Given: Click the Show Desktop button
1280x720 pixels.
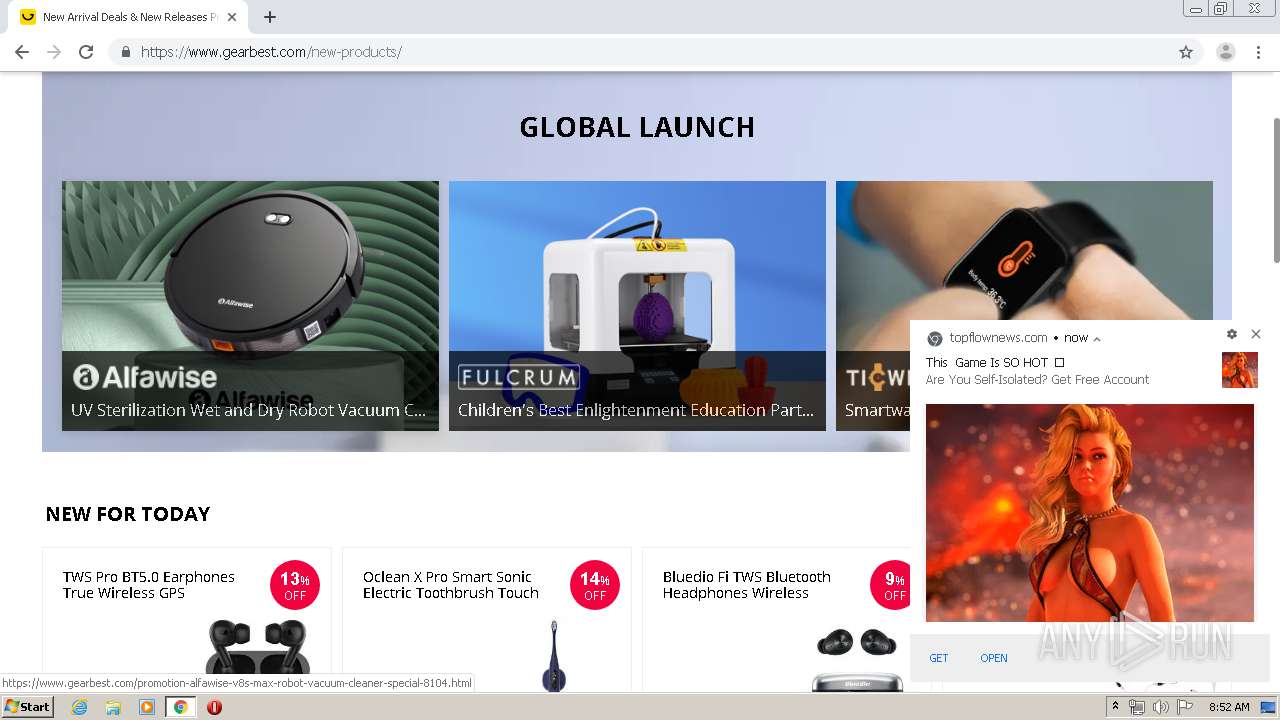Looking at the screenshot, I should [1269, 707].
